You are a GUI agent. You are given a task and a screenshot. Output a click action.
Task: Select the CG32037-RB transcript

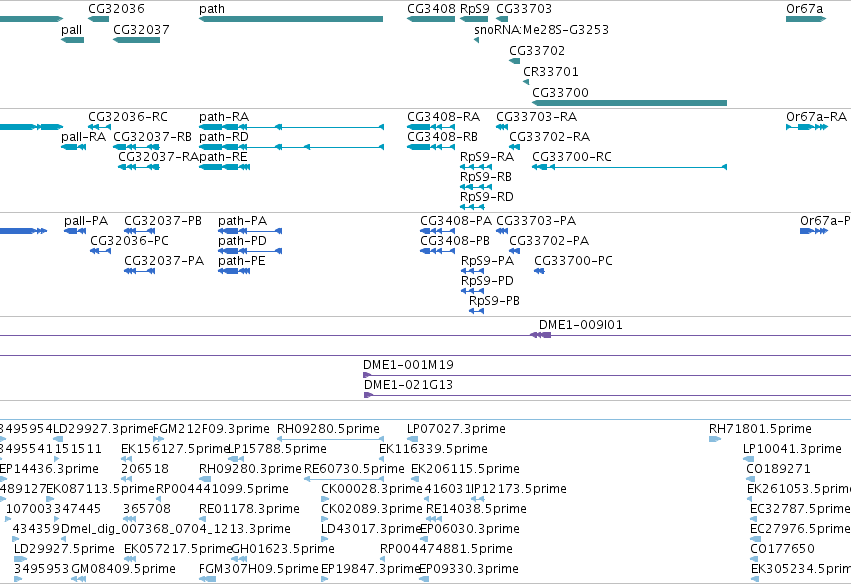(136, 147)
